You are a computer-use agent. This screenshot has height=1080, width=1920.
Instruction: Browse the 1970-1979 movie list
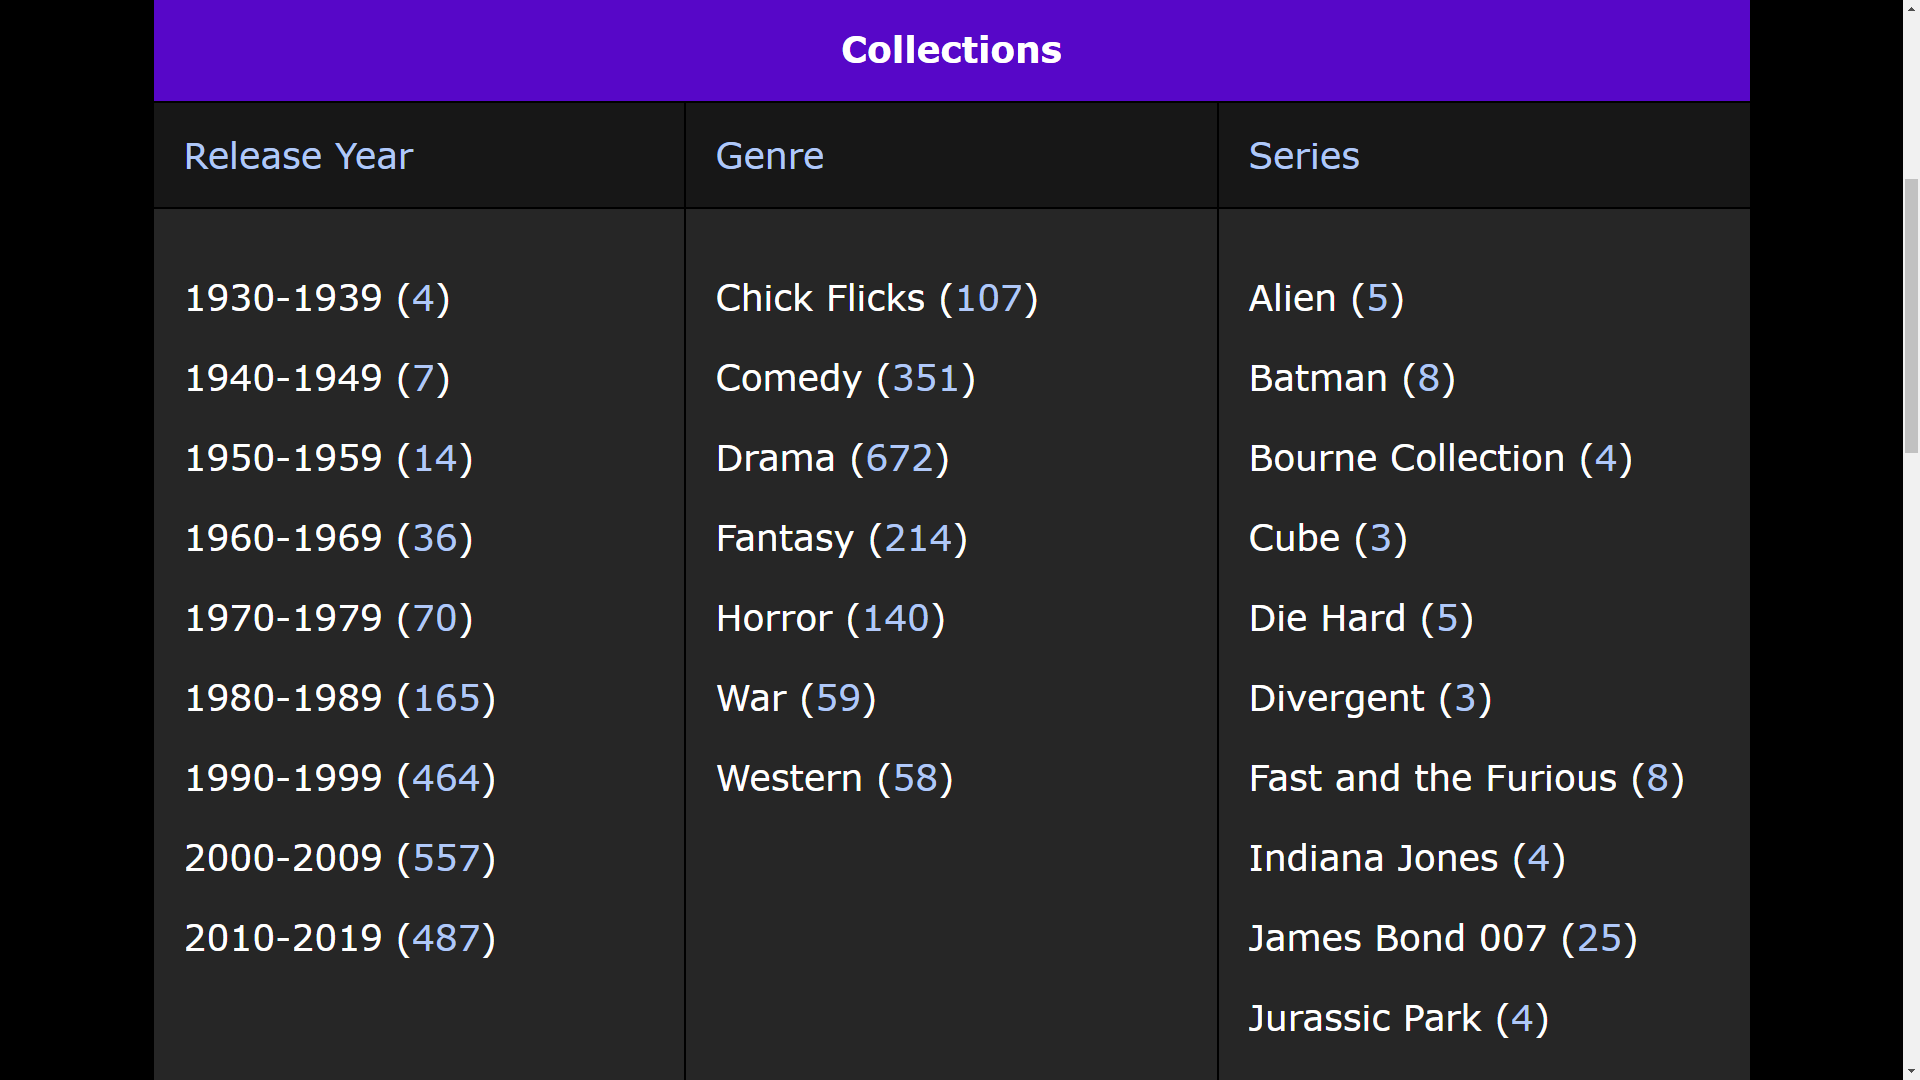(327, 617)
